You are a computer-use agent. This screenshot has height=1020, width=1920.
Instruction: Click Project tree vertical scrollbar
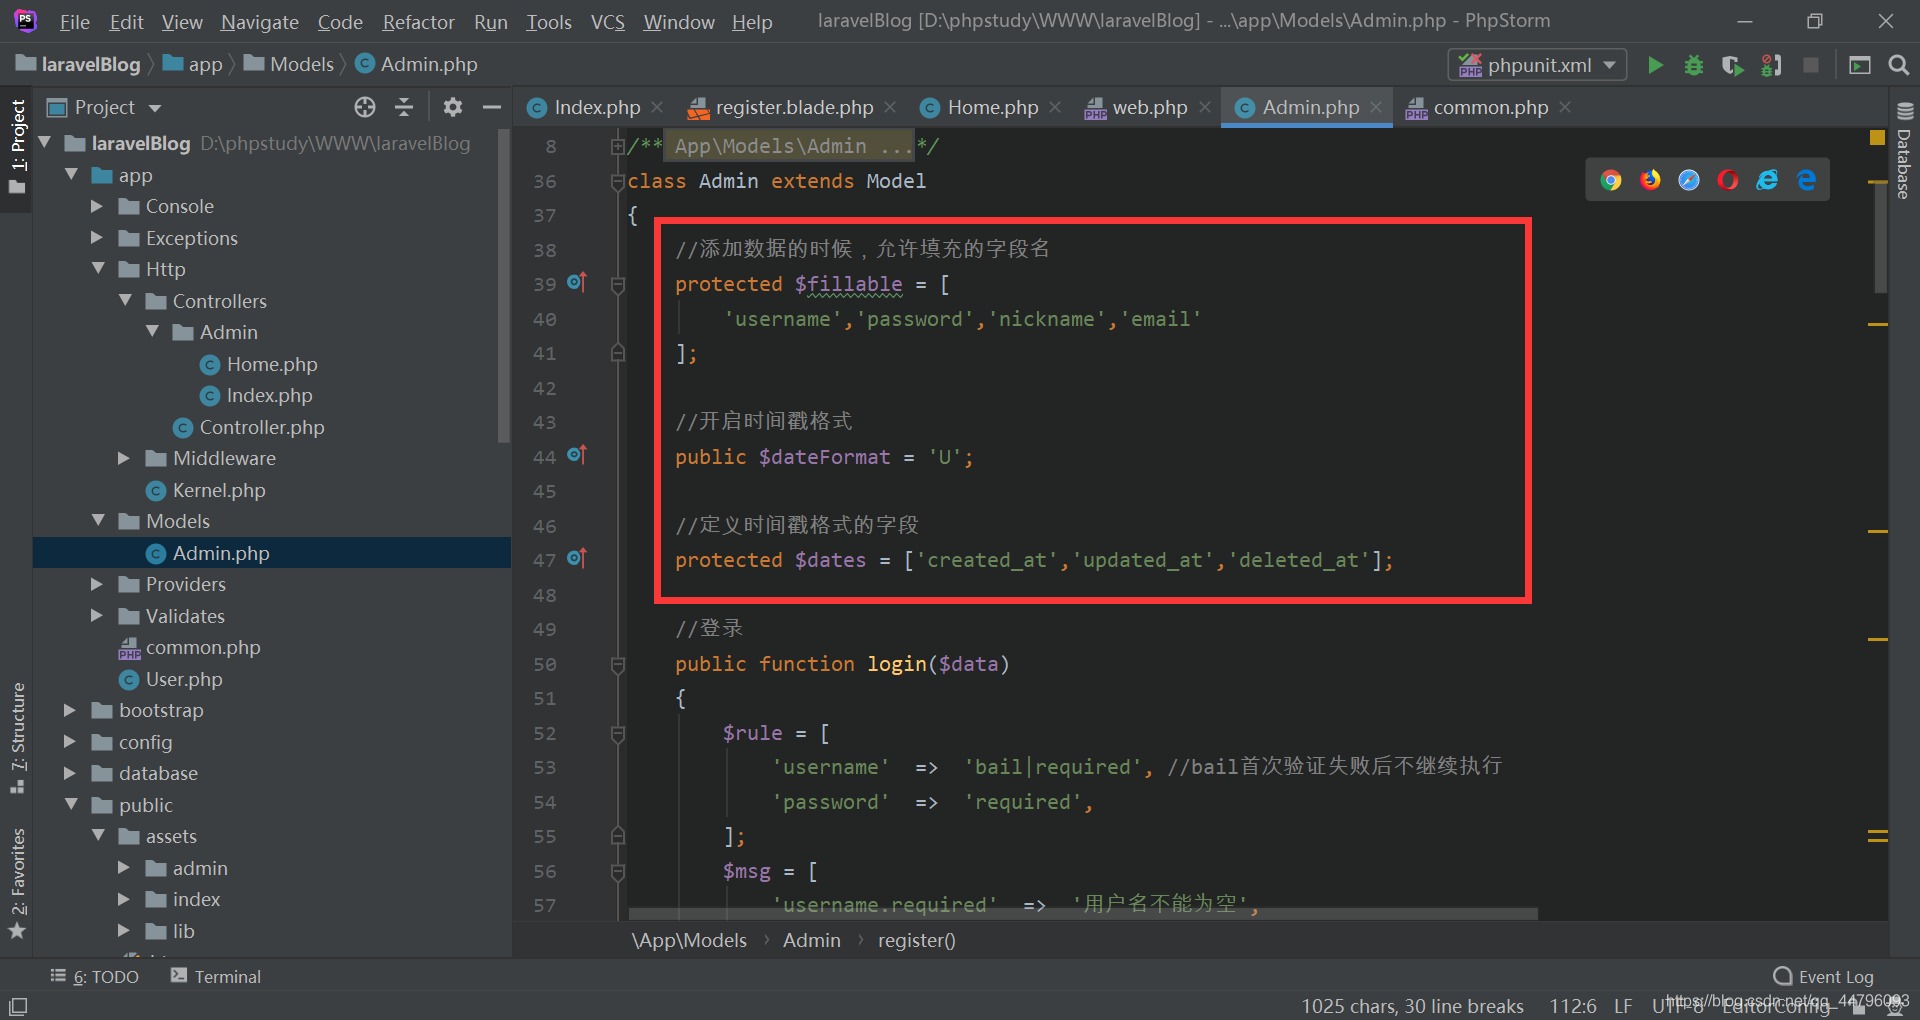coord(504,285)
